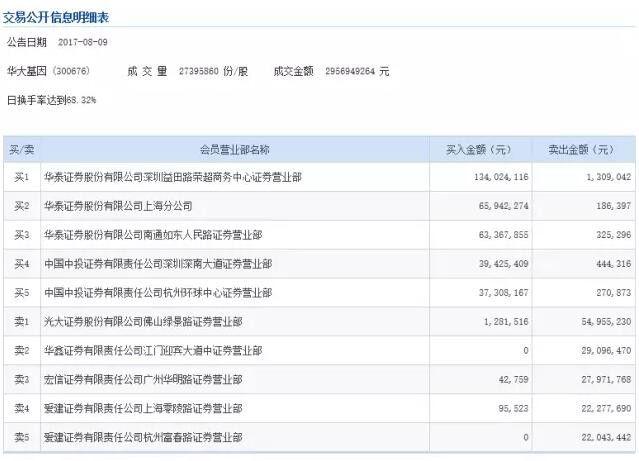Click sell amount 1,309,042
Viewport: 639px width, 461px height.
(608, 177)
